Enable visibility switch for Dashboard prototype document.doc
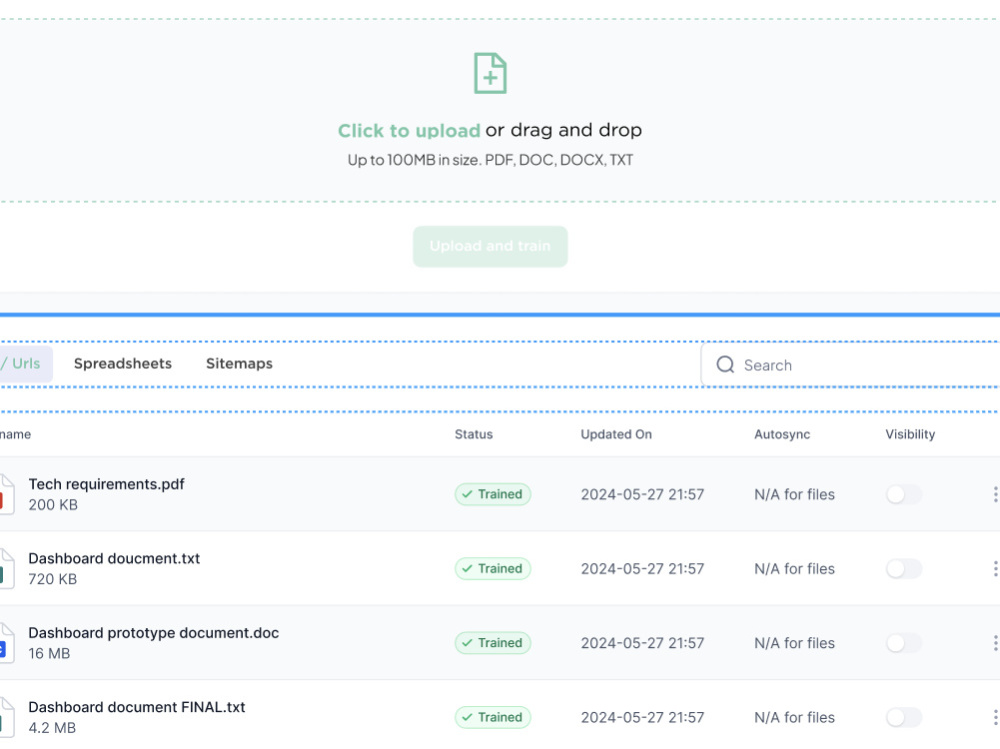This screenshot has height=749, width=1000. coord(903,643)
